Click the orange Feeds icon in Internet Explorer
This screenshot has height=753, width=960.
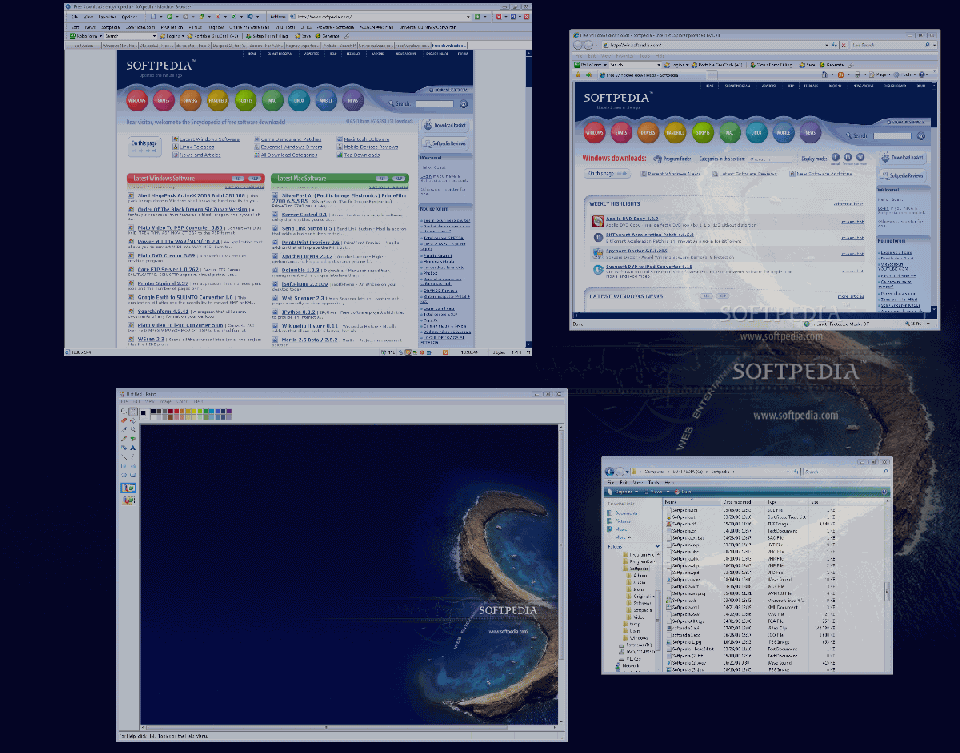point(841,75)
